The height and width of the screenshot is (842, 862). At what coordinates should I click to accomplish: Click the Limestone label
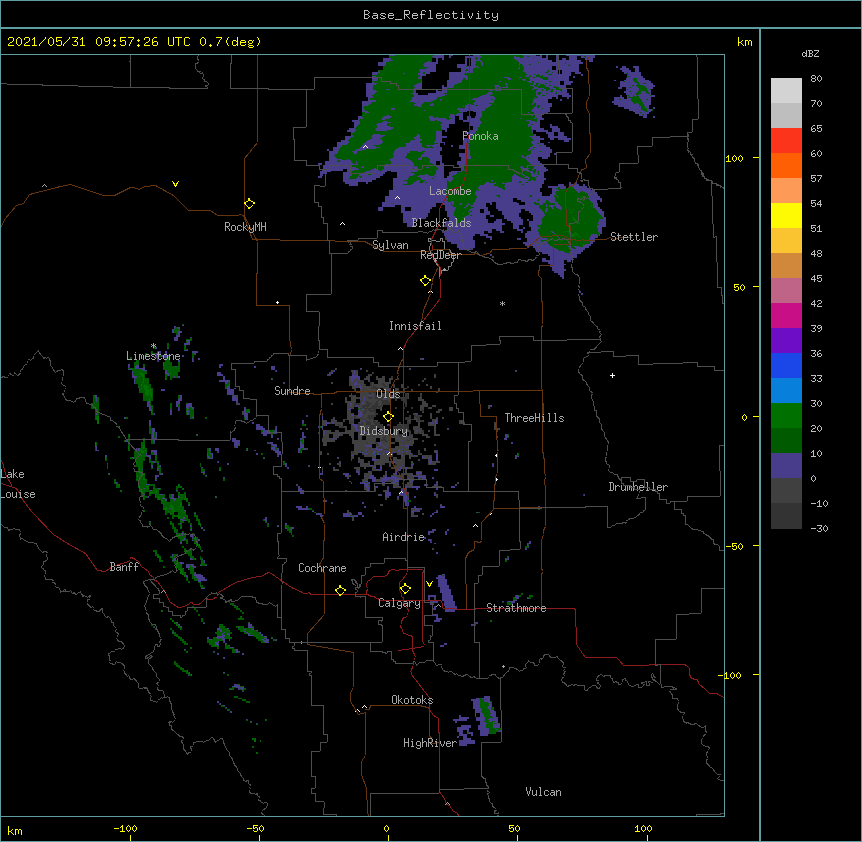[153, 356]
